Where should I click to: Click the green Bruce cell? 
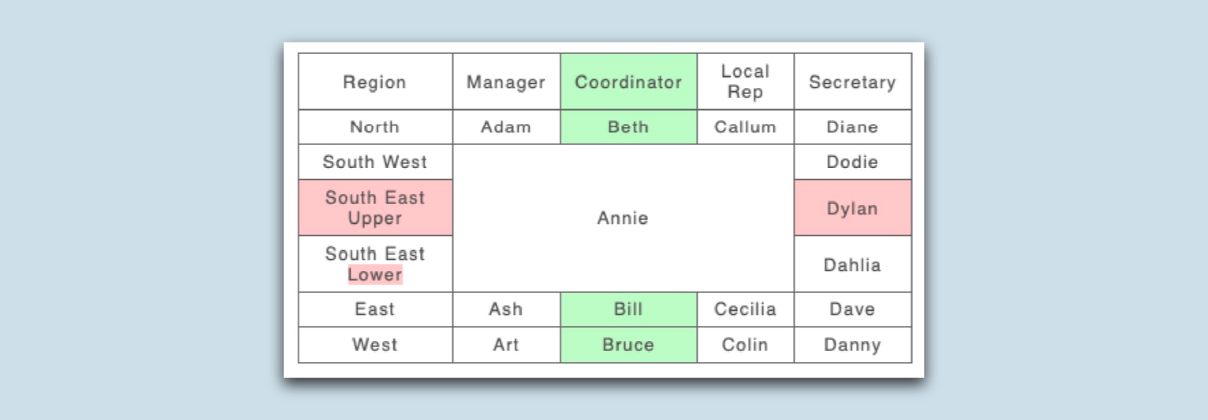point(628,345)
